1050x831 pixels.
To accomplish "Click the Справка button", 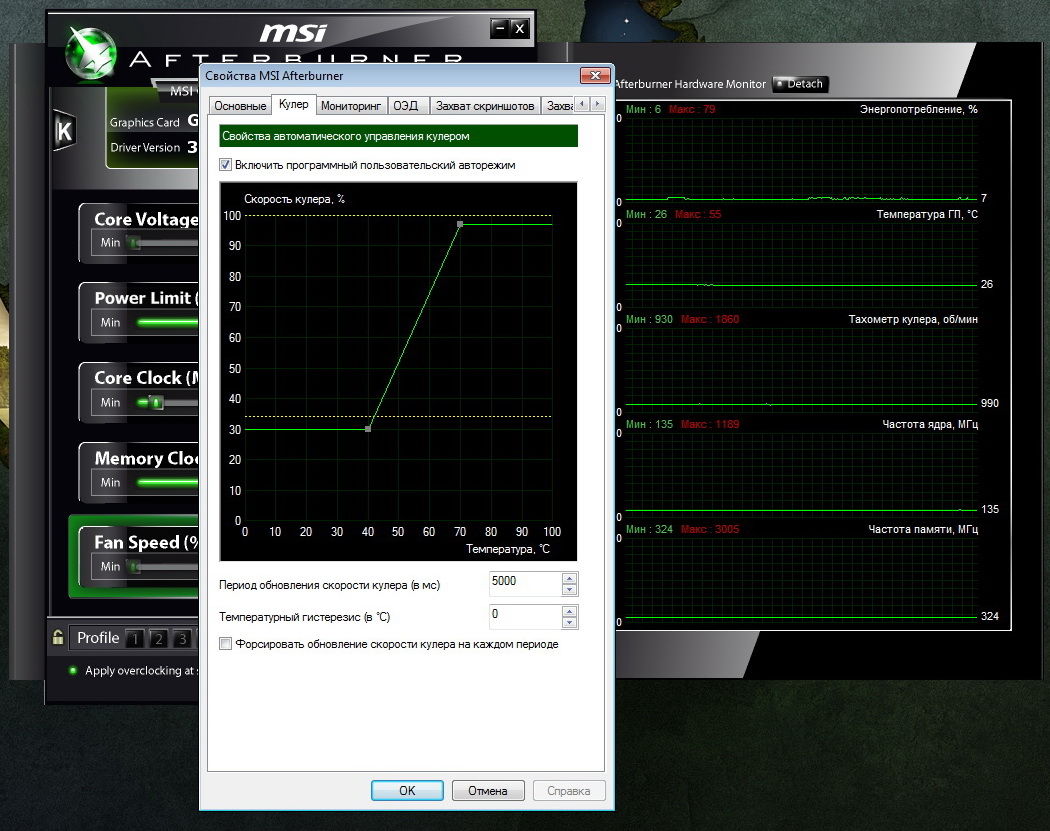I will click(569, 790).
